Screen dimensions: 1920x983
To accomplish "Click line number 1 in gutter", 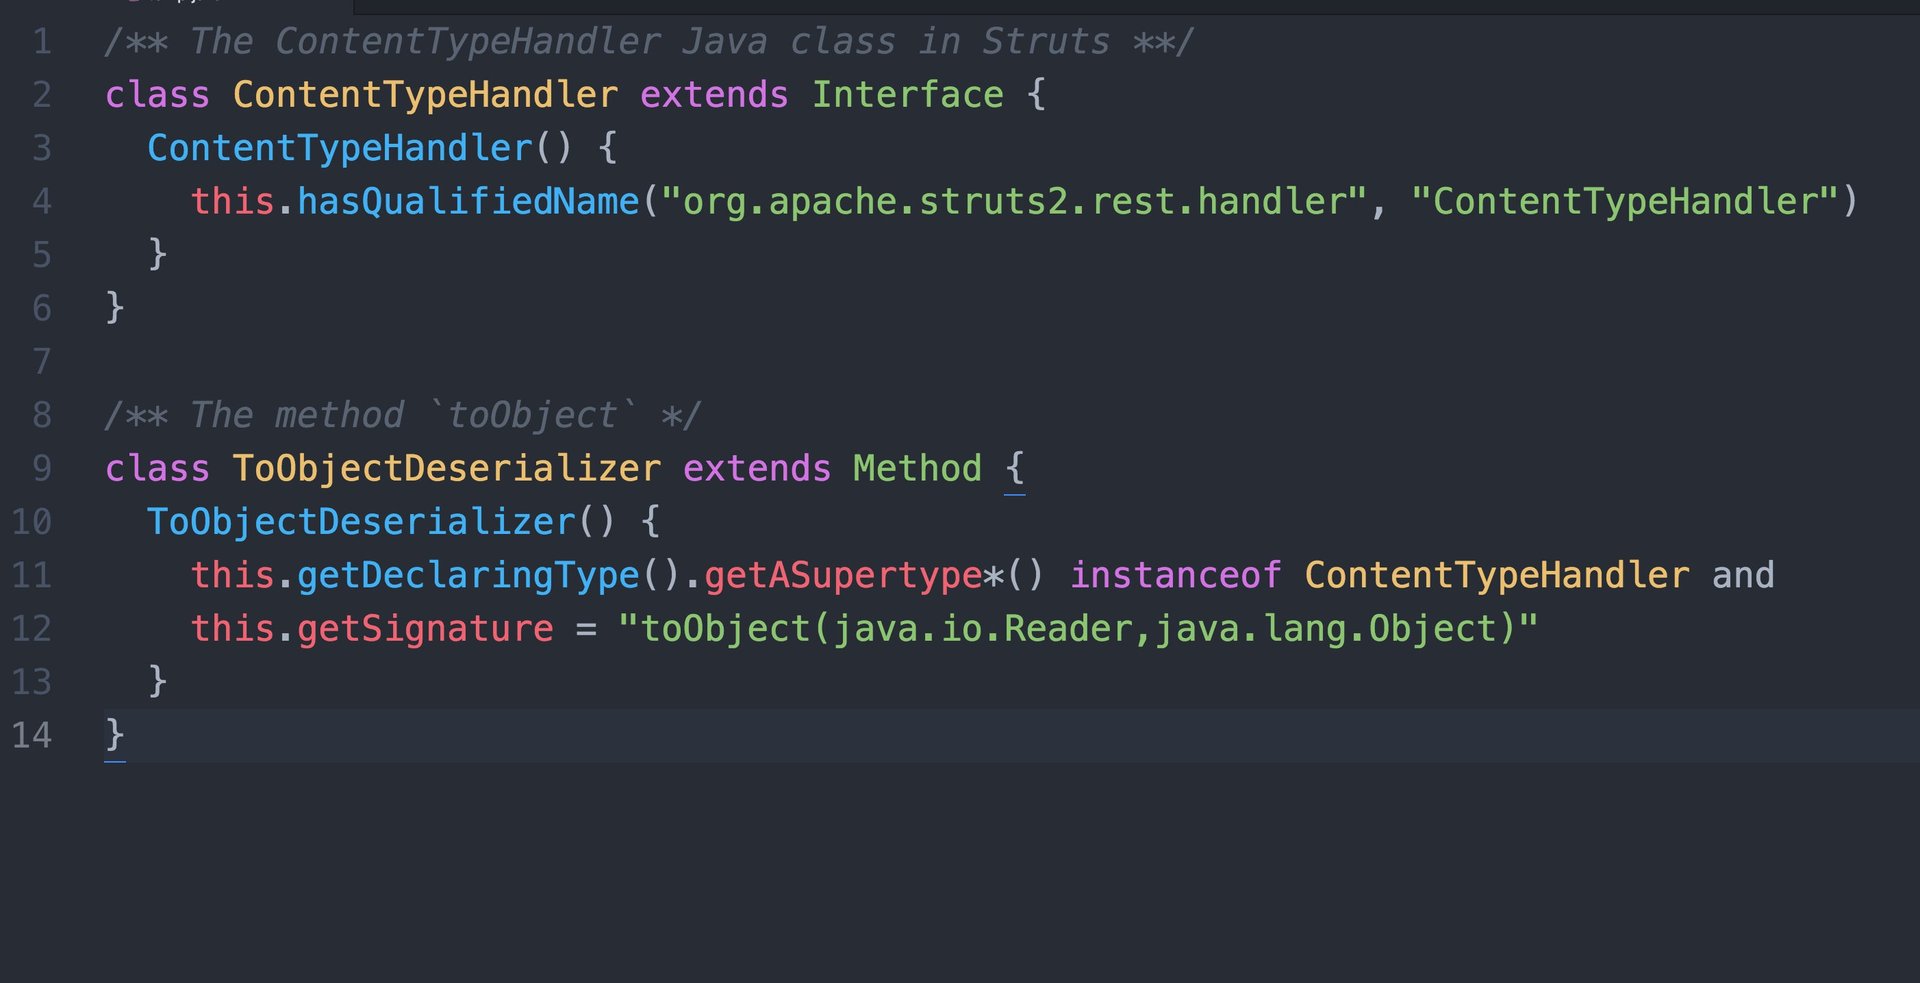I will (x=42, y=41).
